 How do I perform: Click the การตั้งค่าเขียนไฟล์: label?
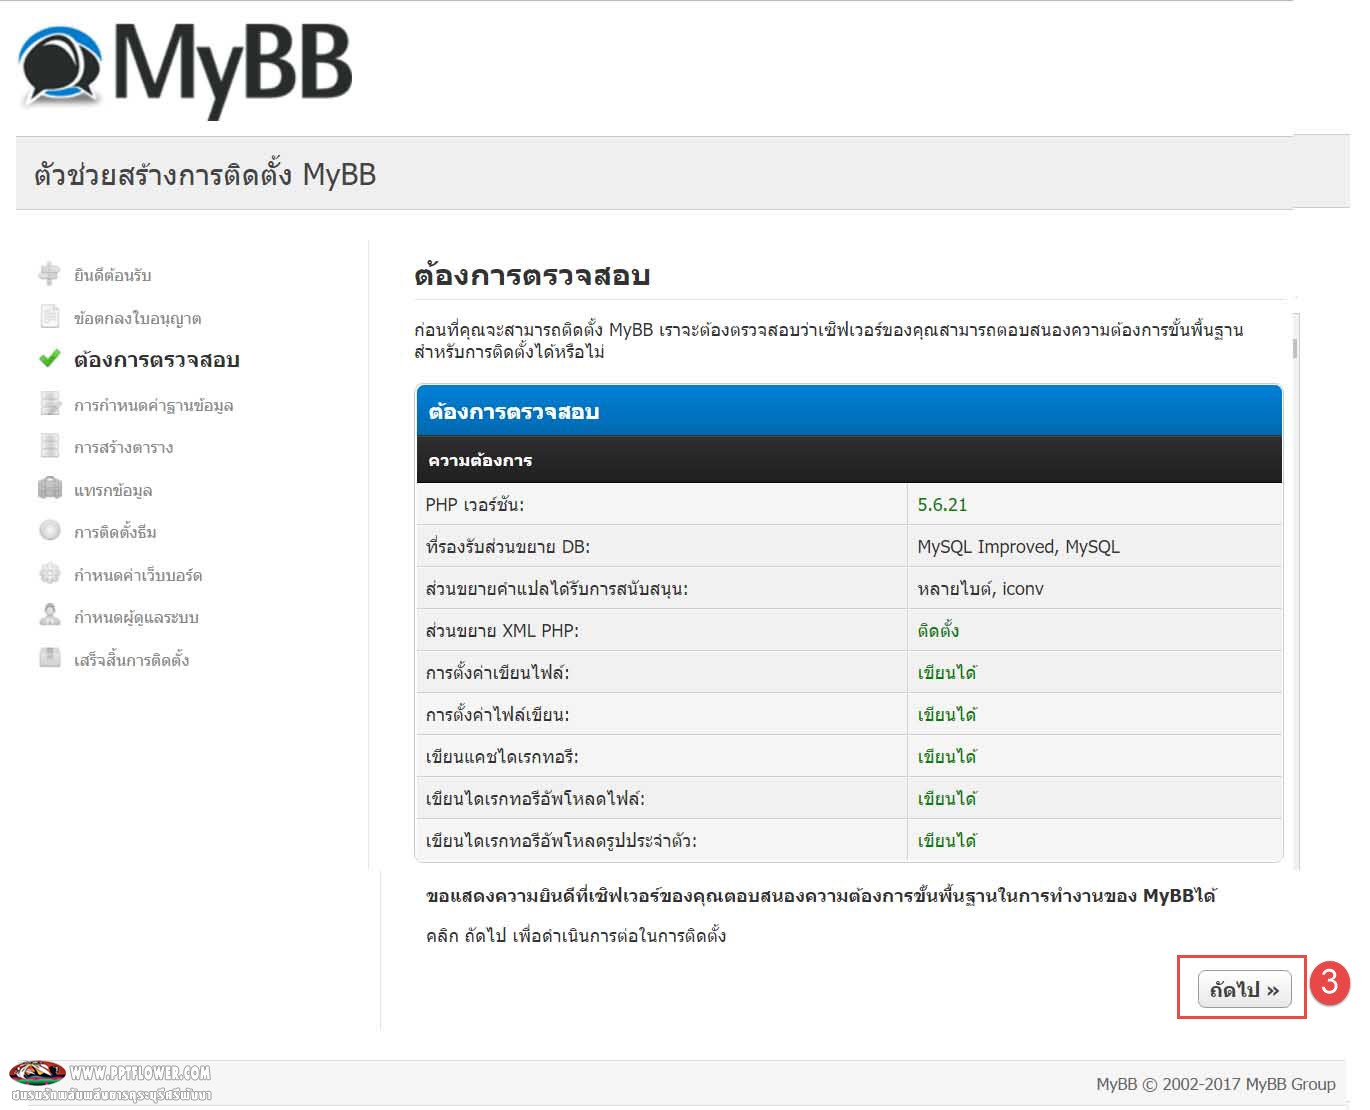pyautogui.click(x=498, y=673)
